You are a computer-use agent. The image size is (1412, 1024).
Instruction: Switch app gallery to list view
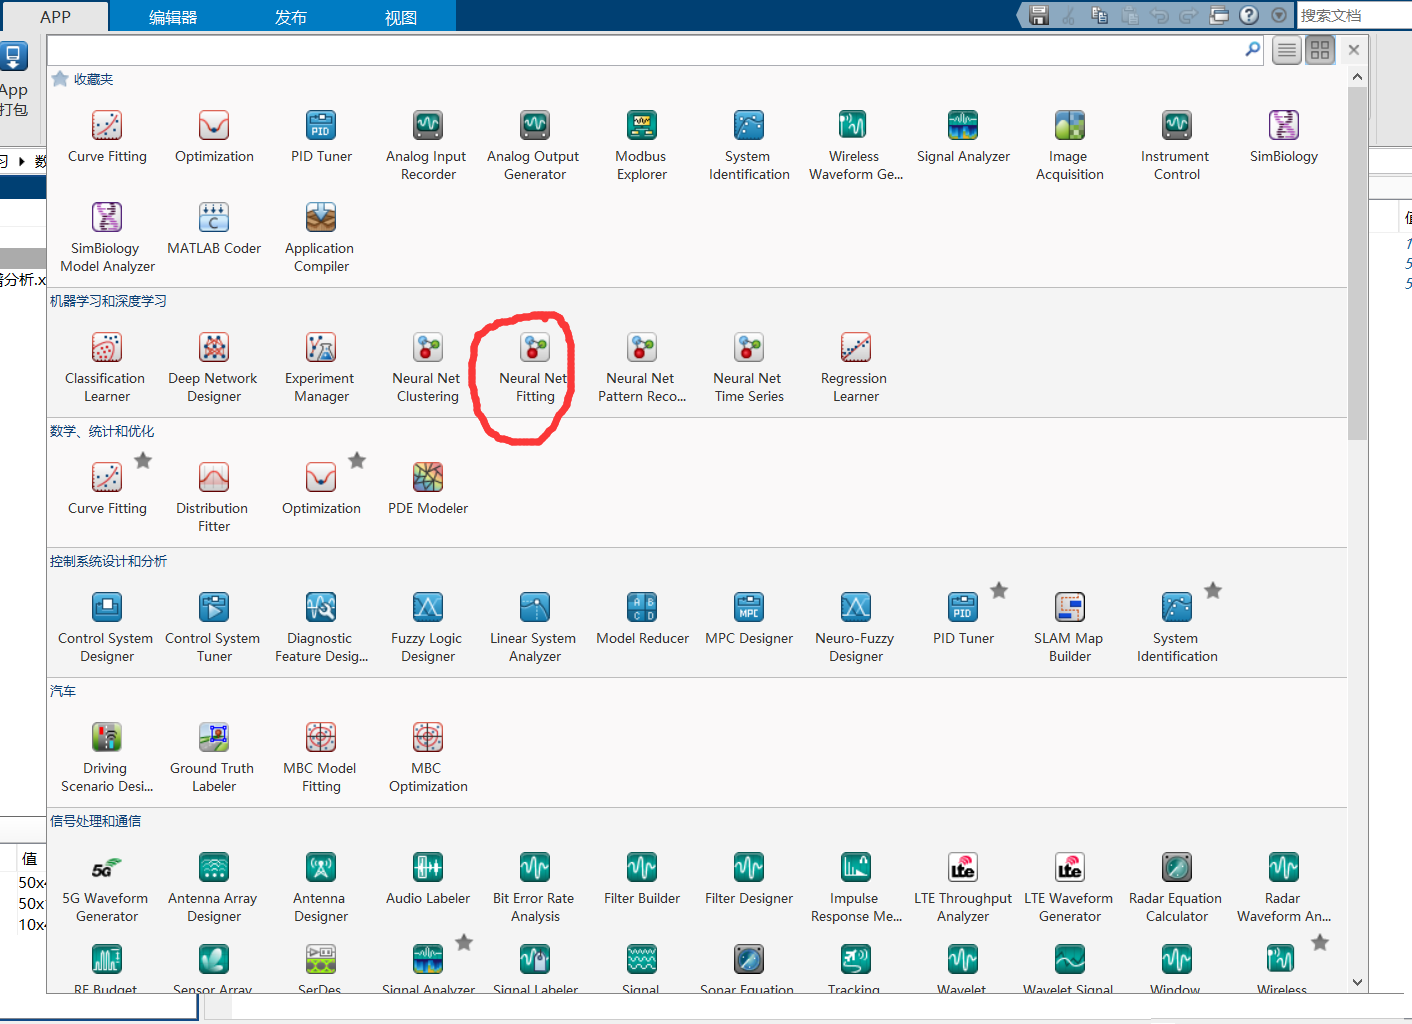click(x=1287, y=50)
